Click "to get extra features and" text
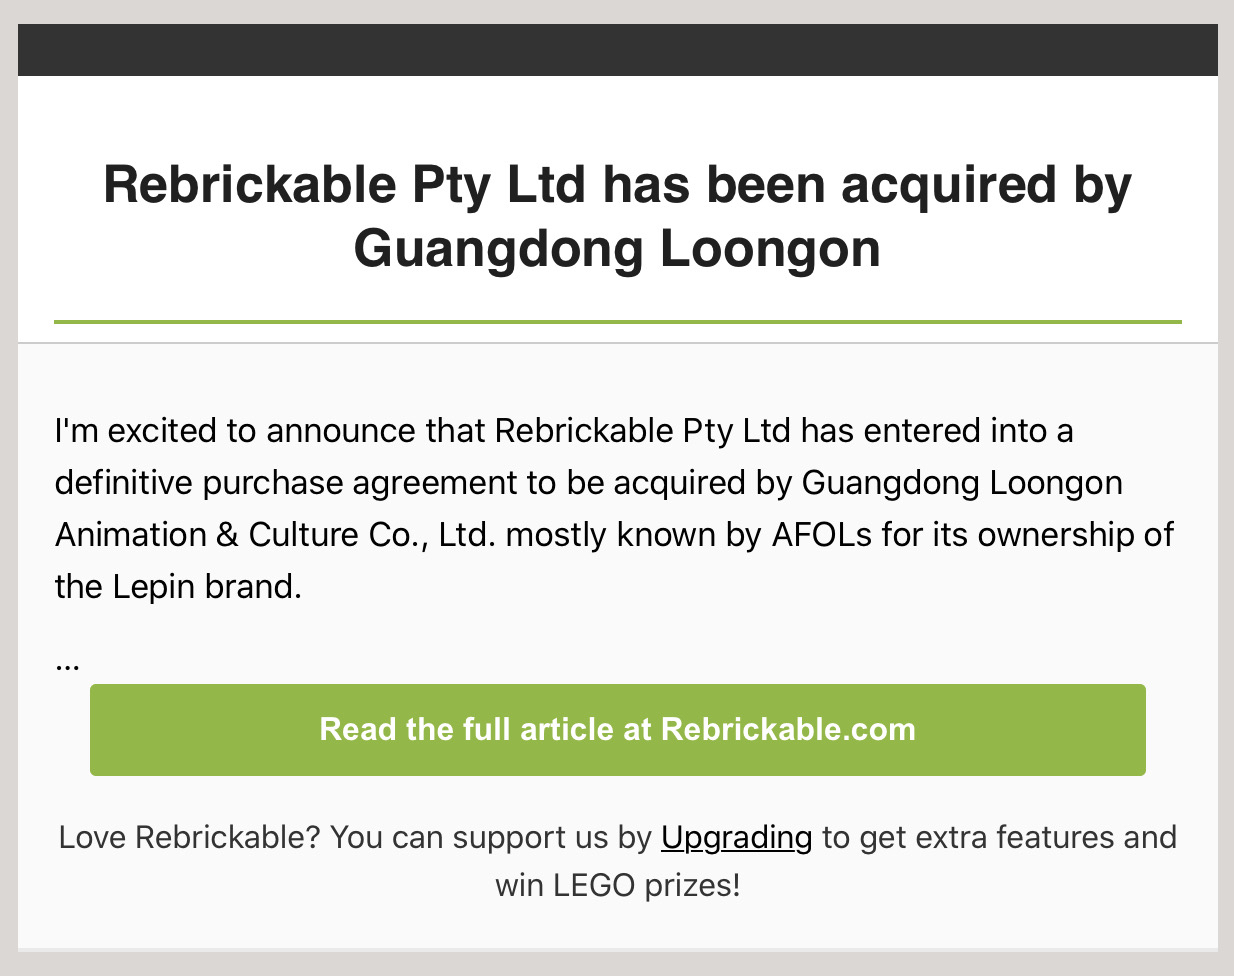The image size is (1234, 976). (998, 837)
